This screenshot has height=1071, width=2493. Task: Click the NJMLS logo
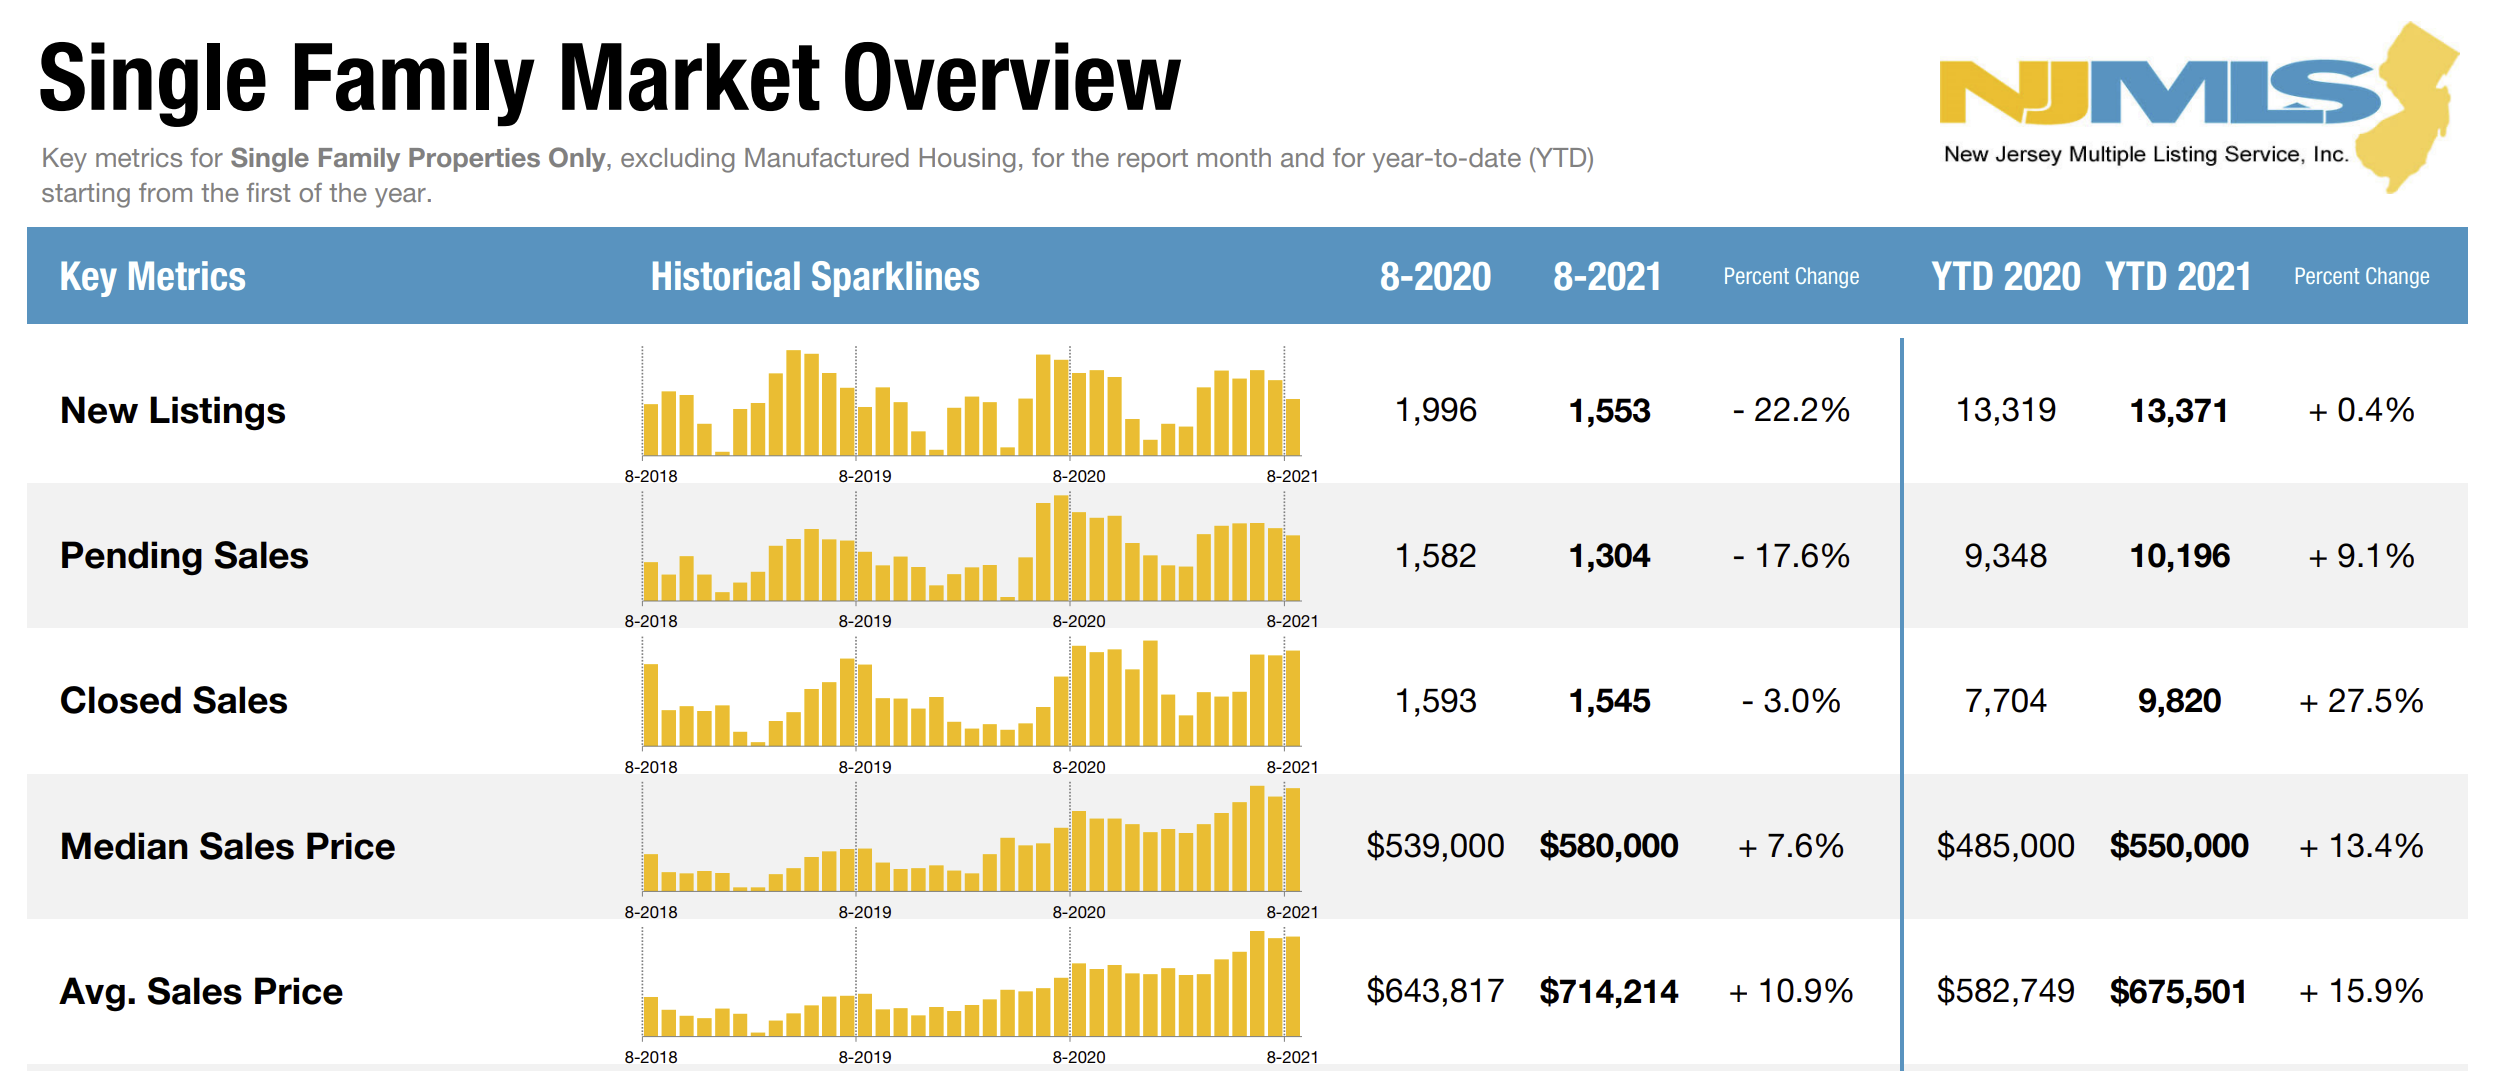[2198, 106]
